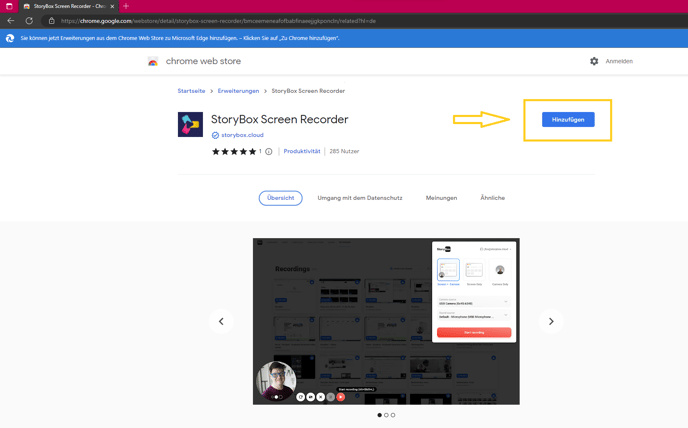The width and height of the screenshot is (688, 428).
Task: Show next screenshot with right chevron
Action: pyautogui.click(x=551, y=321)
